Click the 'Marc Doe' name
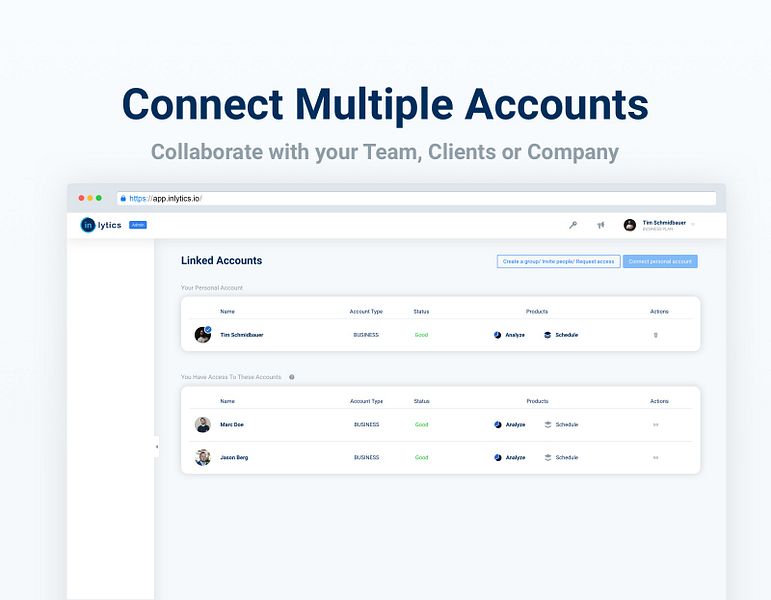771x600 pixels. click(x=232, y=424)
